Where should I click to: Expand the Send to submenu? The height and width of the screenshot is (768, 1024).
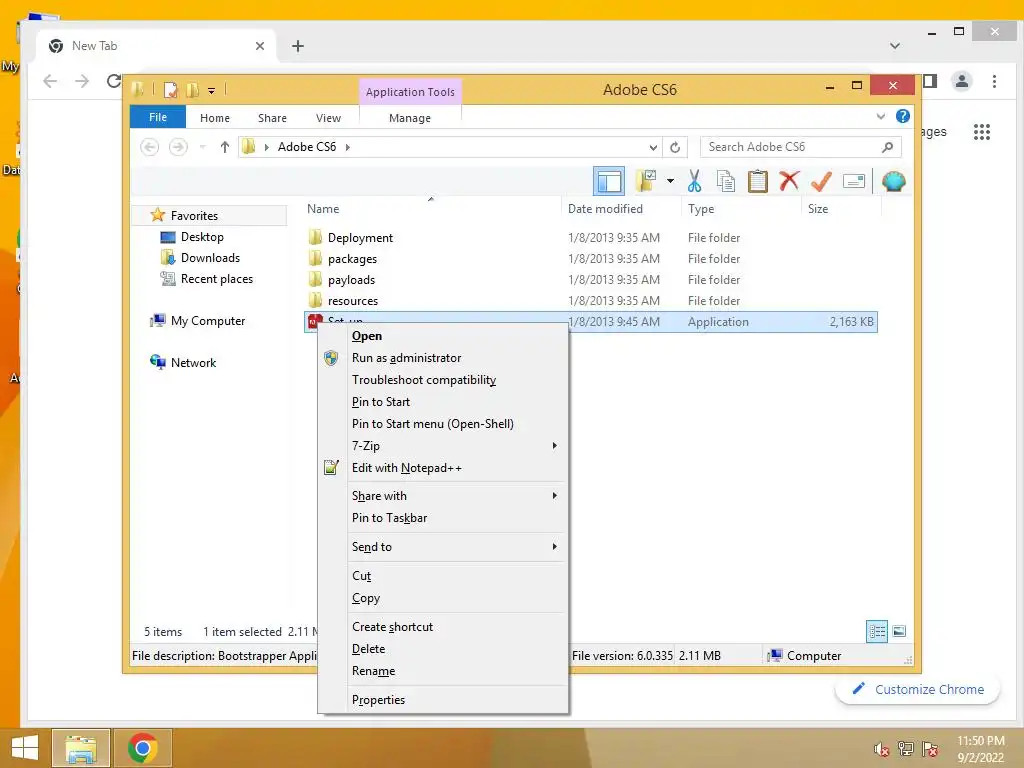(x=443, y=547)
